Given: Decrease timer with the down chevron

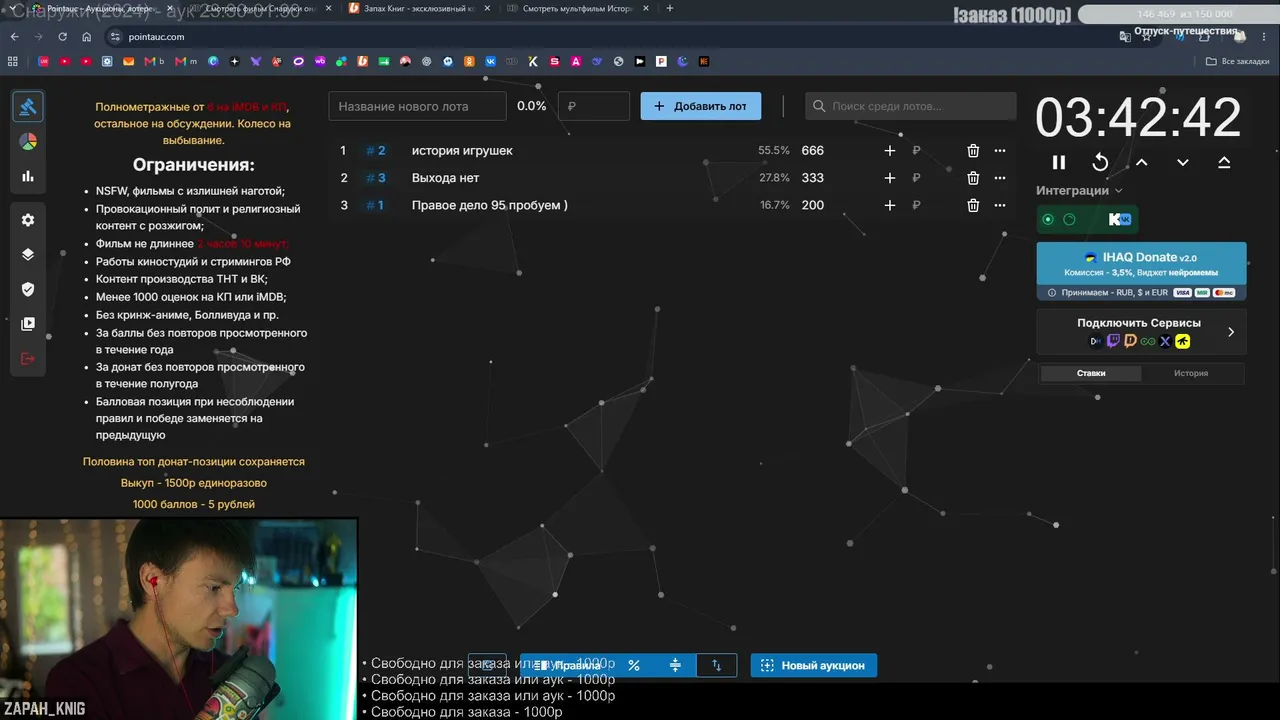Looking at the screenshot, I should coord(1183,162).
